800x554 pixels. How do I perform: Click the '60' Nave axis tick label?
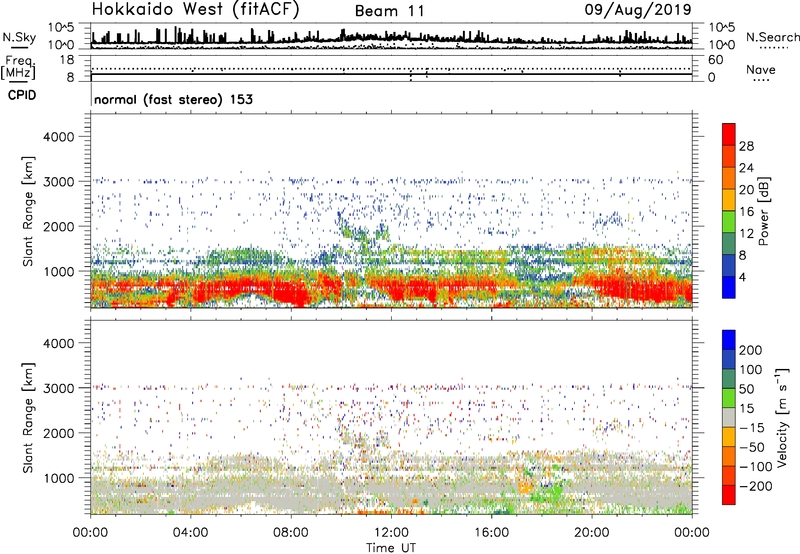715,60
